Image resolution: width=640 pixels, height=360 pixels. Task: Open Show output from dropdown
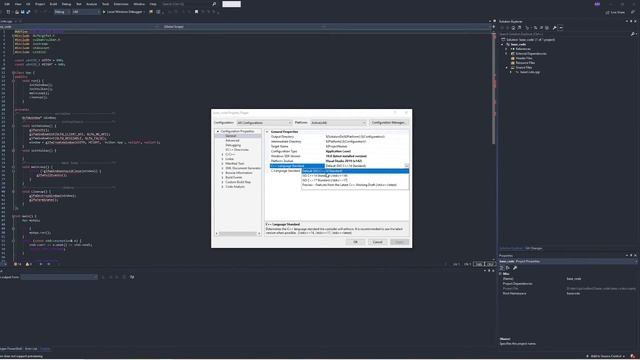point(59,277)
